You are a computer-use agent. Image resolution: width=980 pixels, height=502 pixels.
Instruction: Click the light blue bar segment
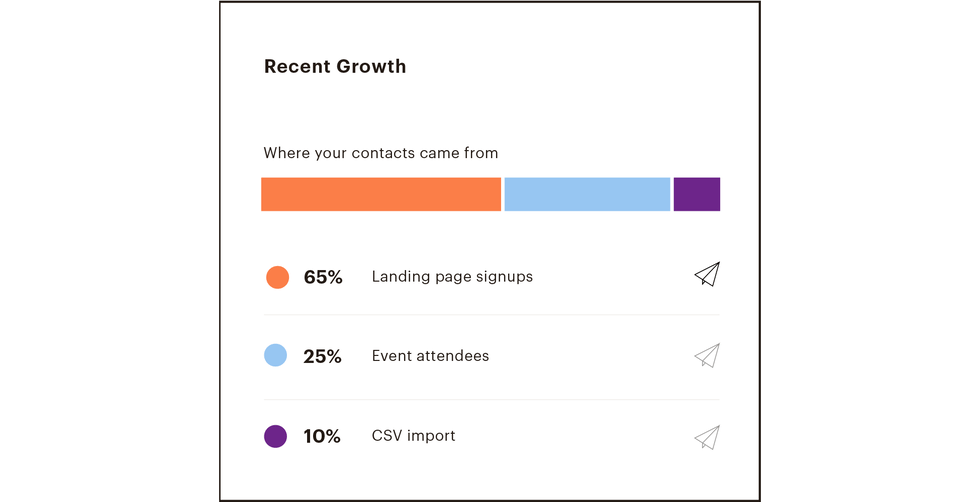coord(587,194)
